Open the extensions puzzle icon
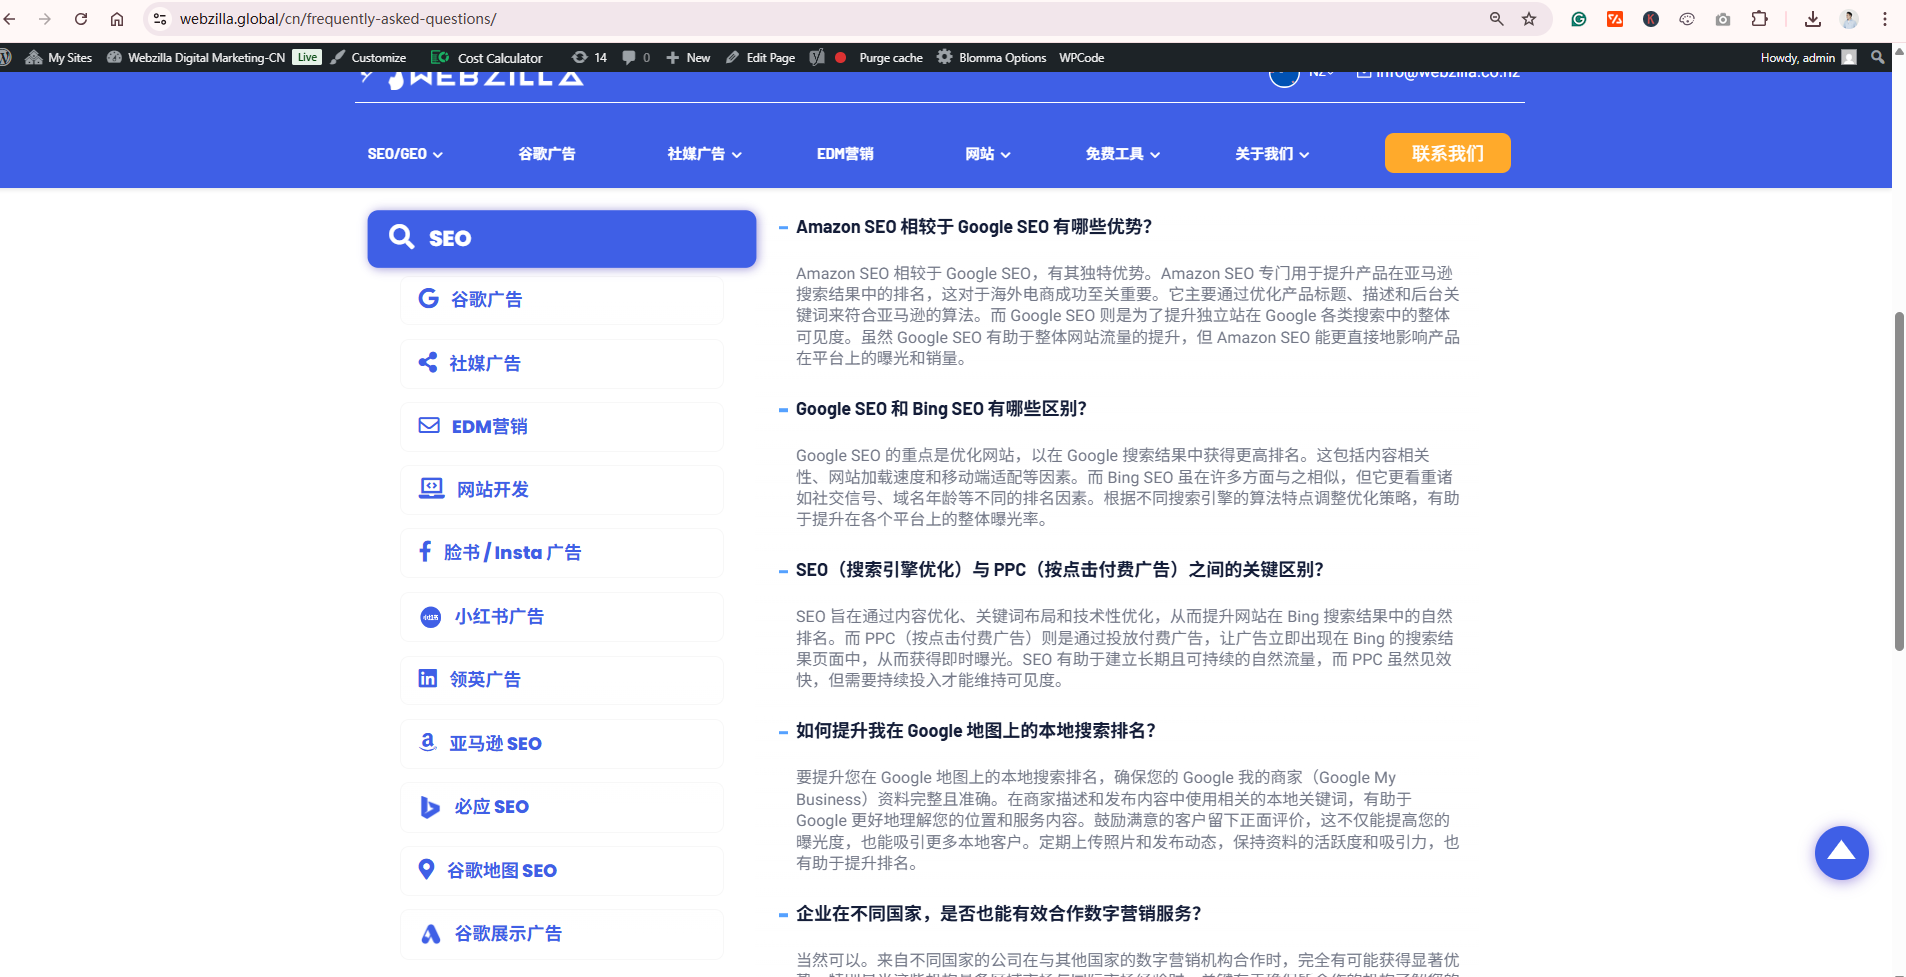The image size is (1906, 977). coord(1760,19)
